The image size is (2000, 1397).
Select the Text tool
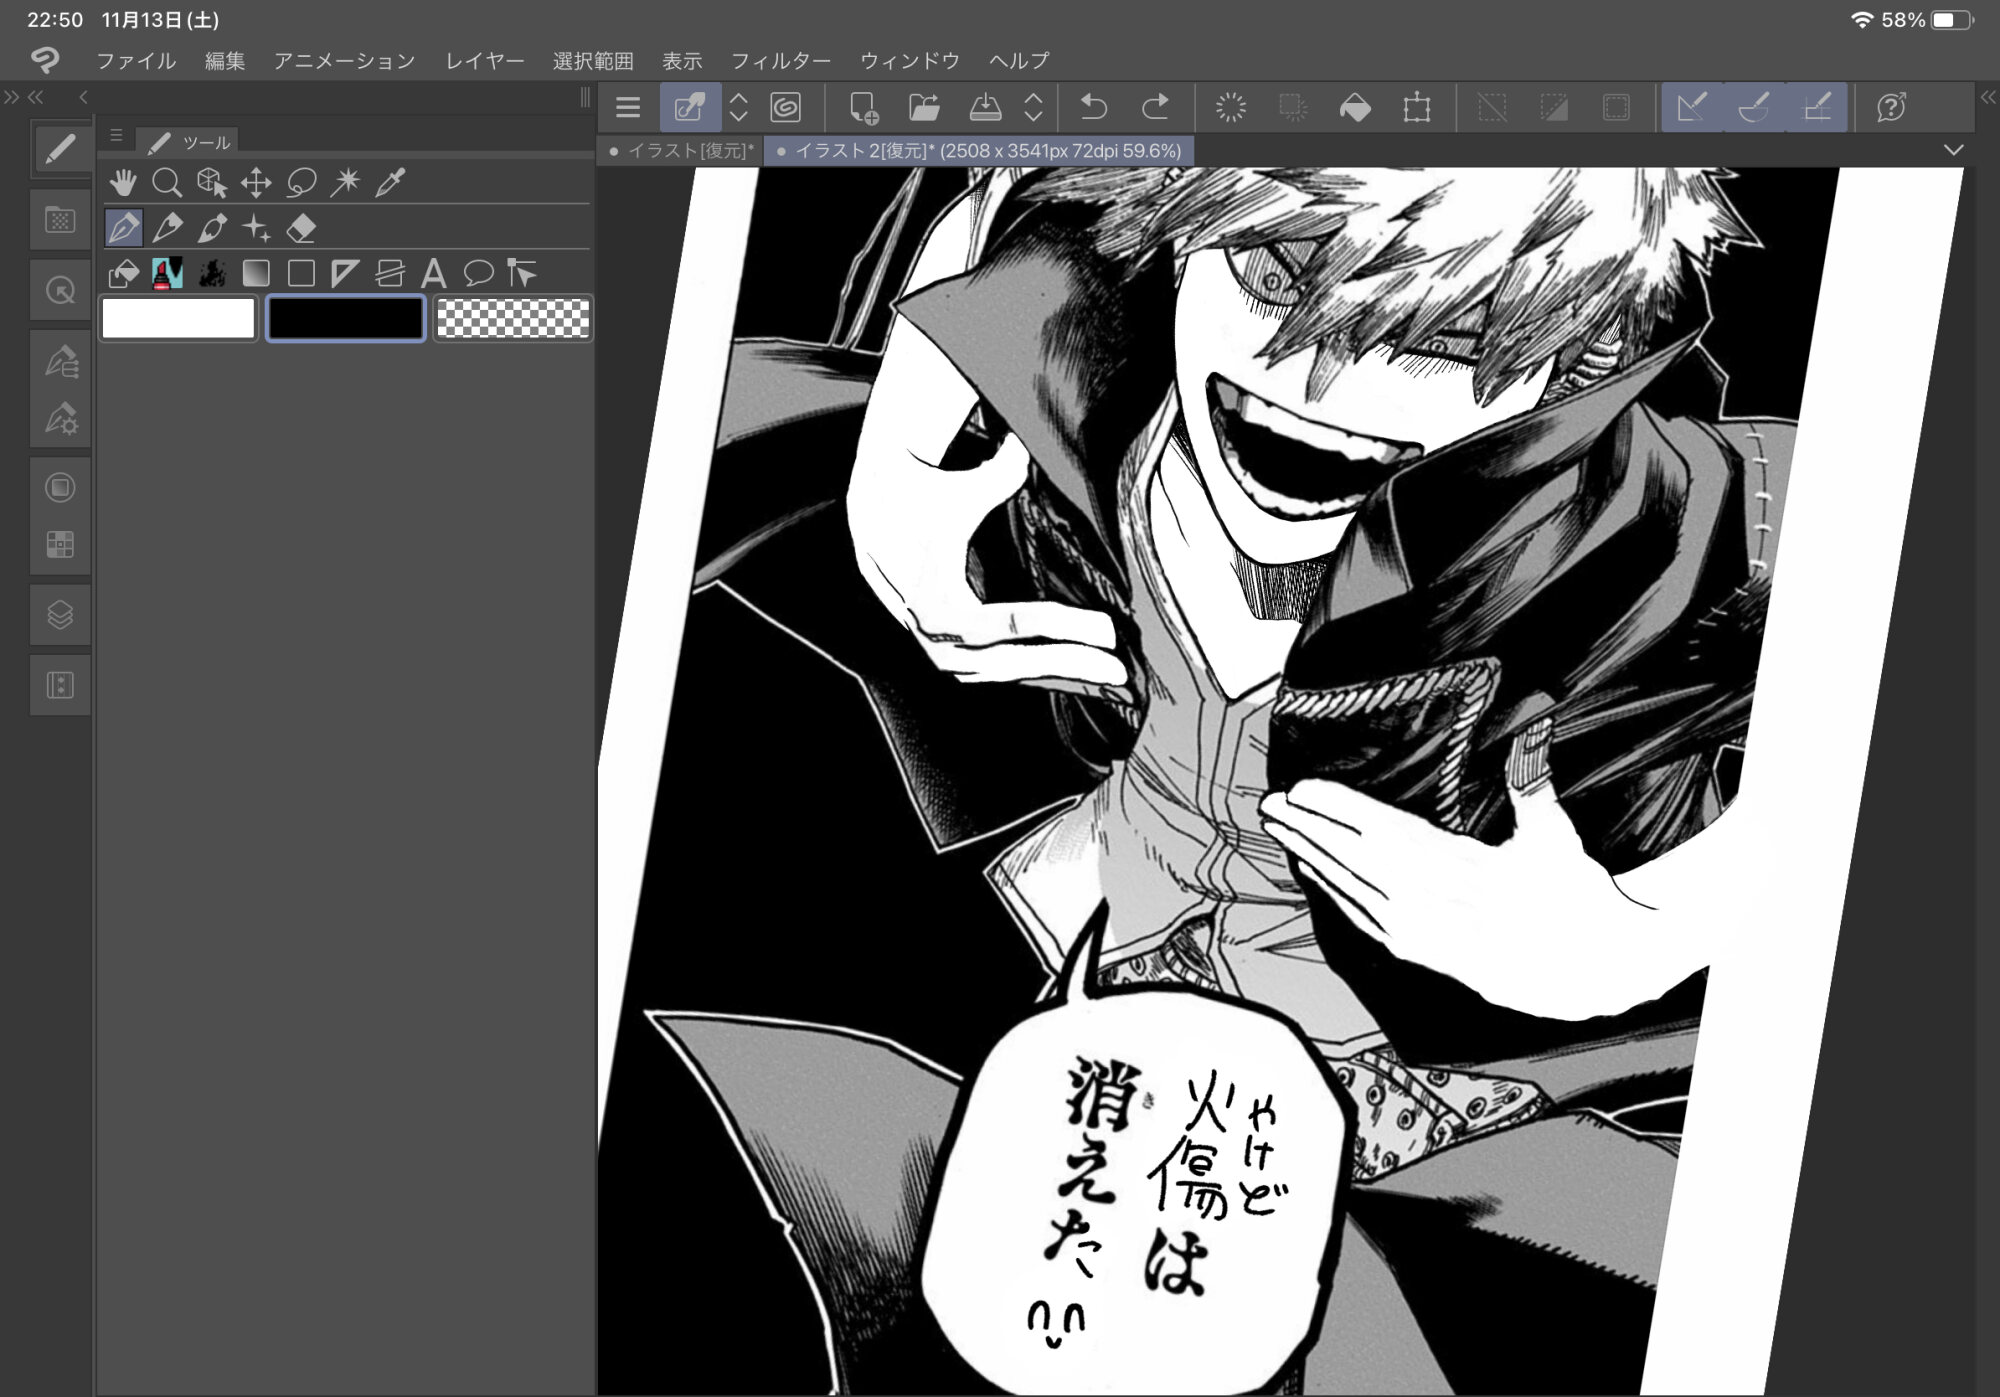point(433,273)
